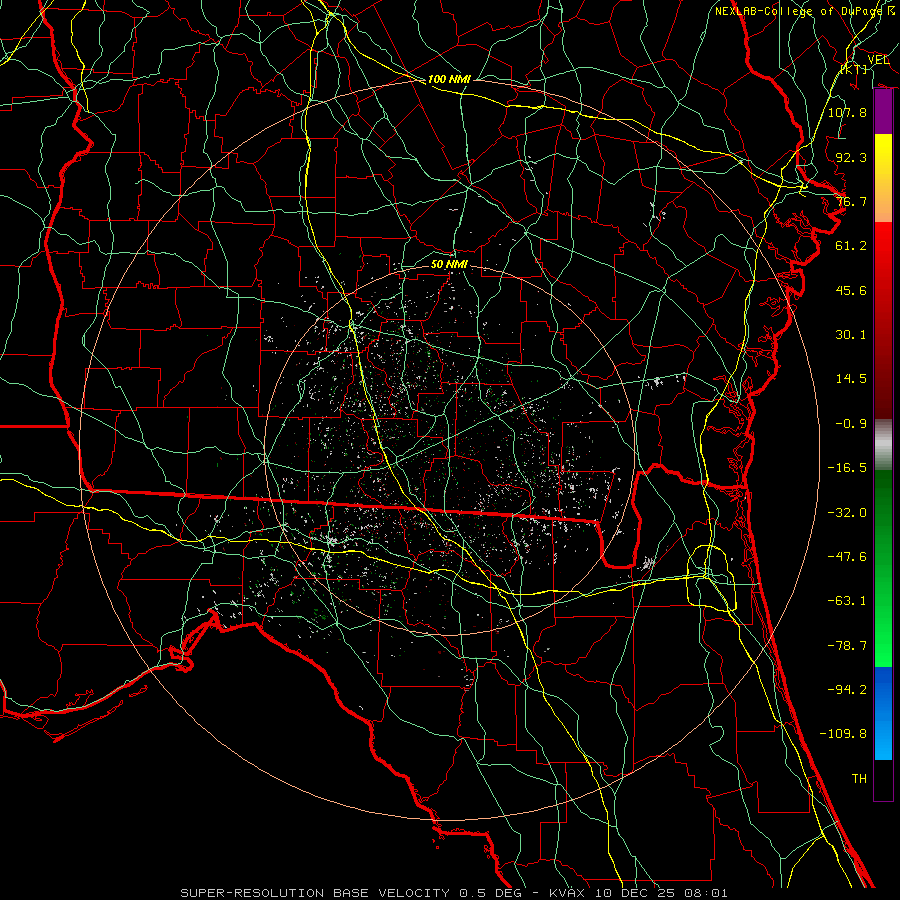Click the green segment of the color scale
Image resolution: width=900 pixels, height=900 pixels.
point(883,568)
